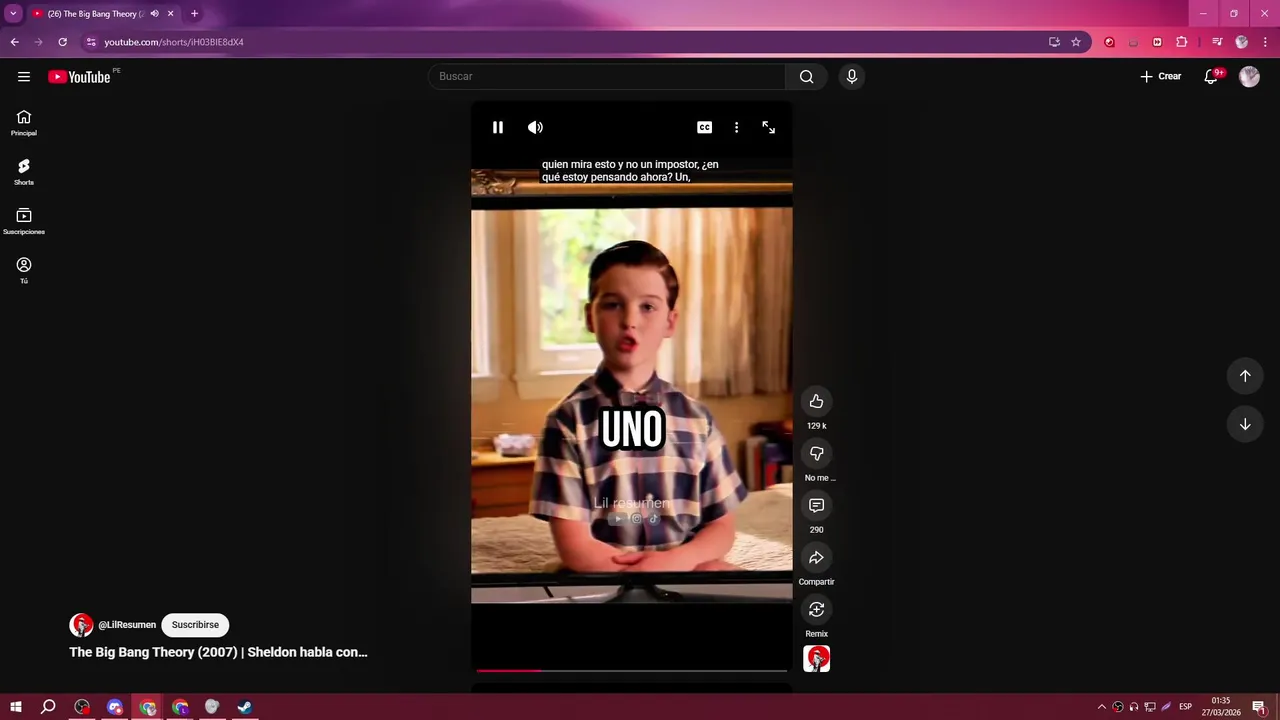Open the YouTube account avatar menu

point(1249,76)
